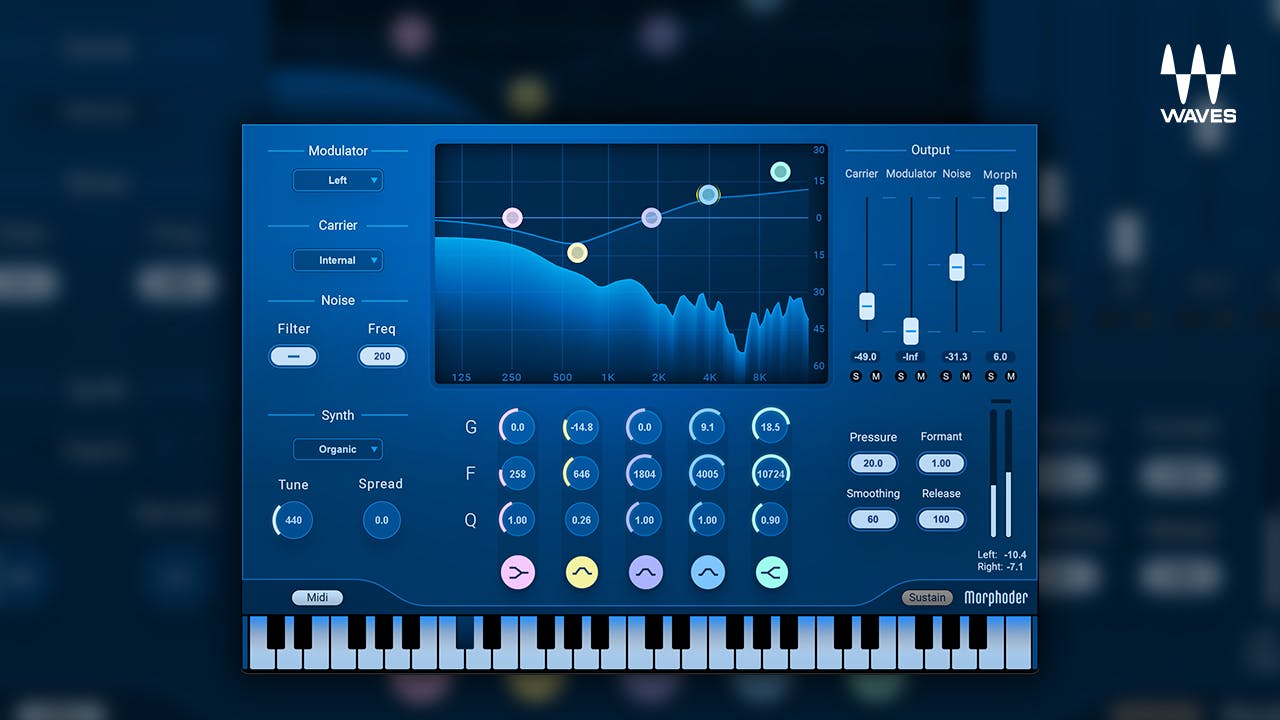1280x720 pixels.
Task: Select the purple band filter shape icon
Action: pyautogui.click(x=645, y=572)
